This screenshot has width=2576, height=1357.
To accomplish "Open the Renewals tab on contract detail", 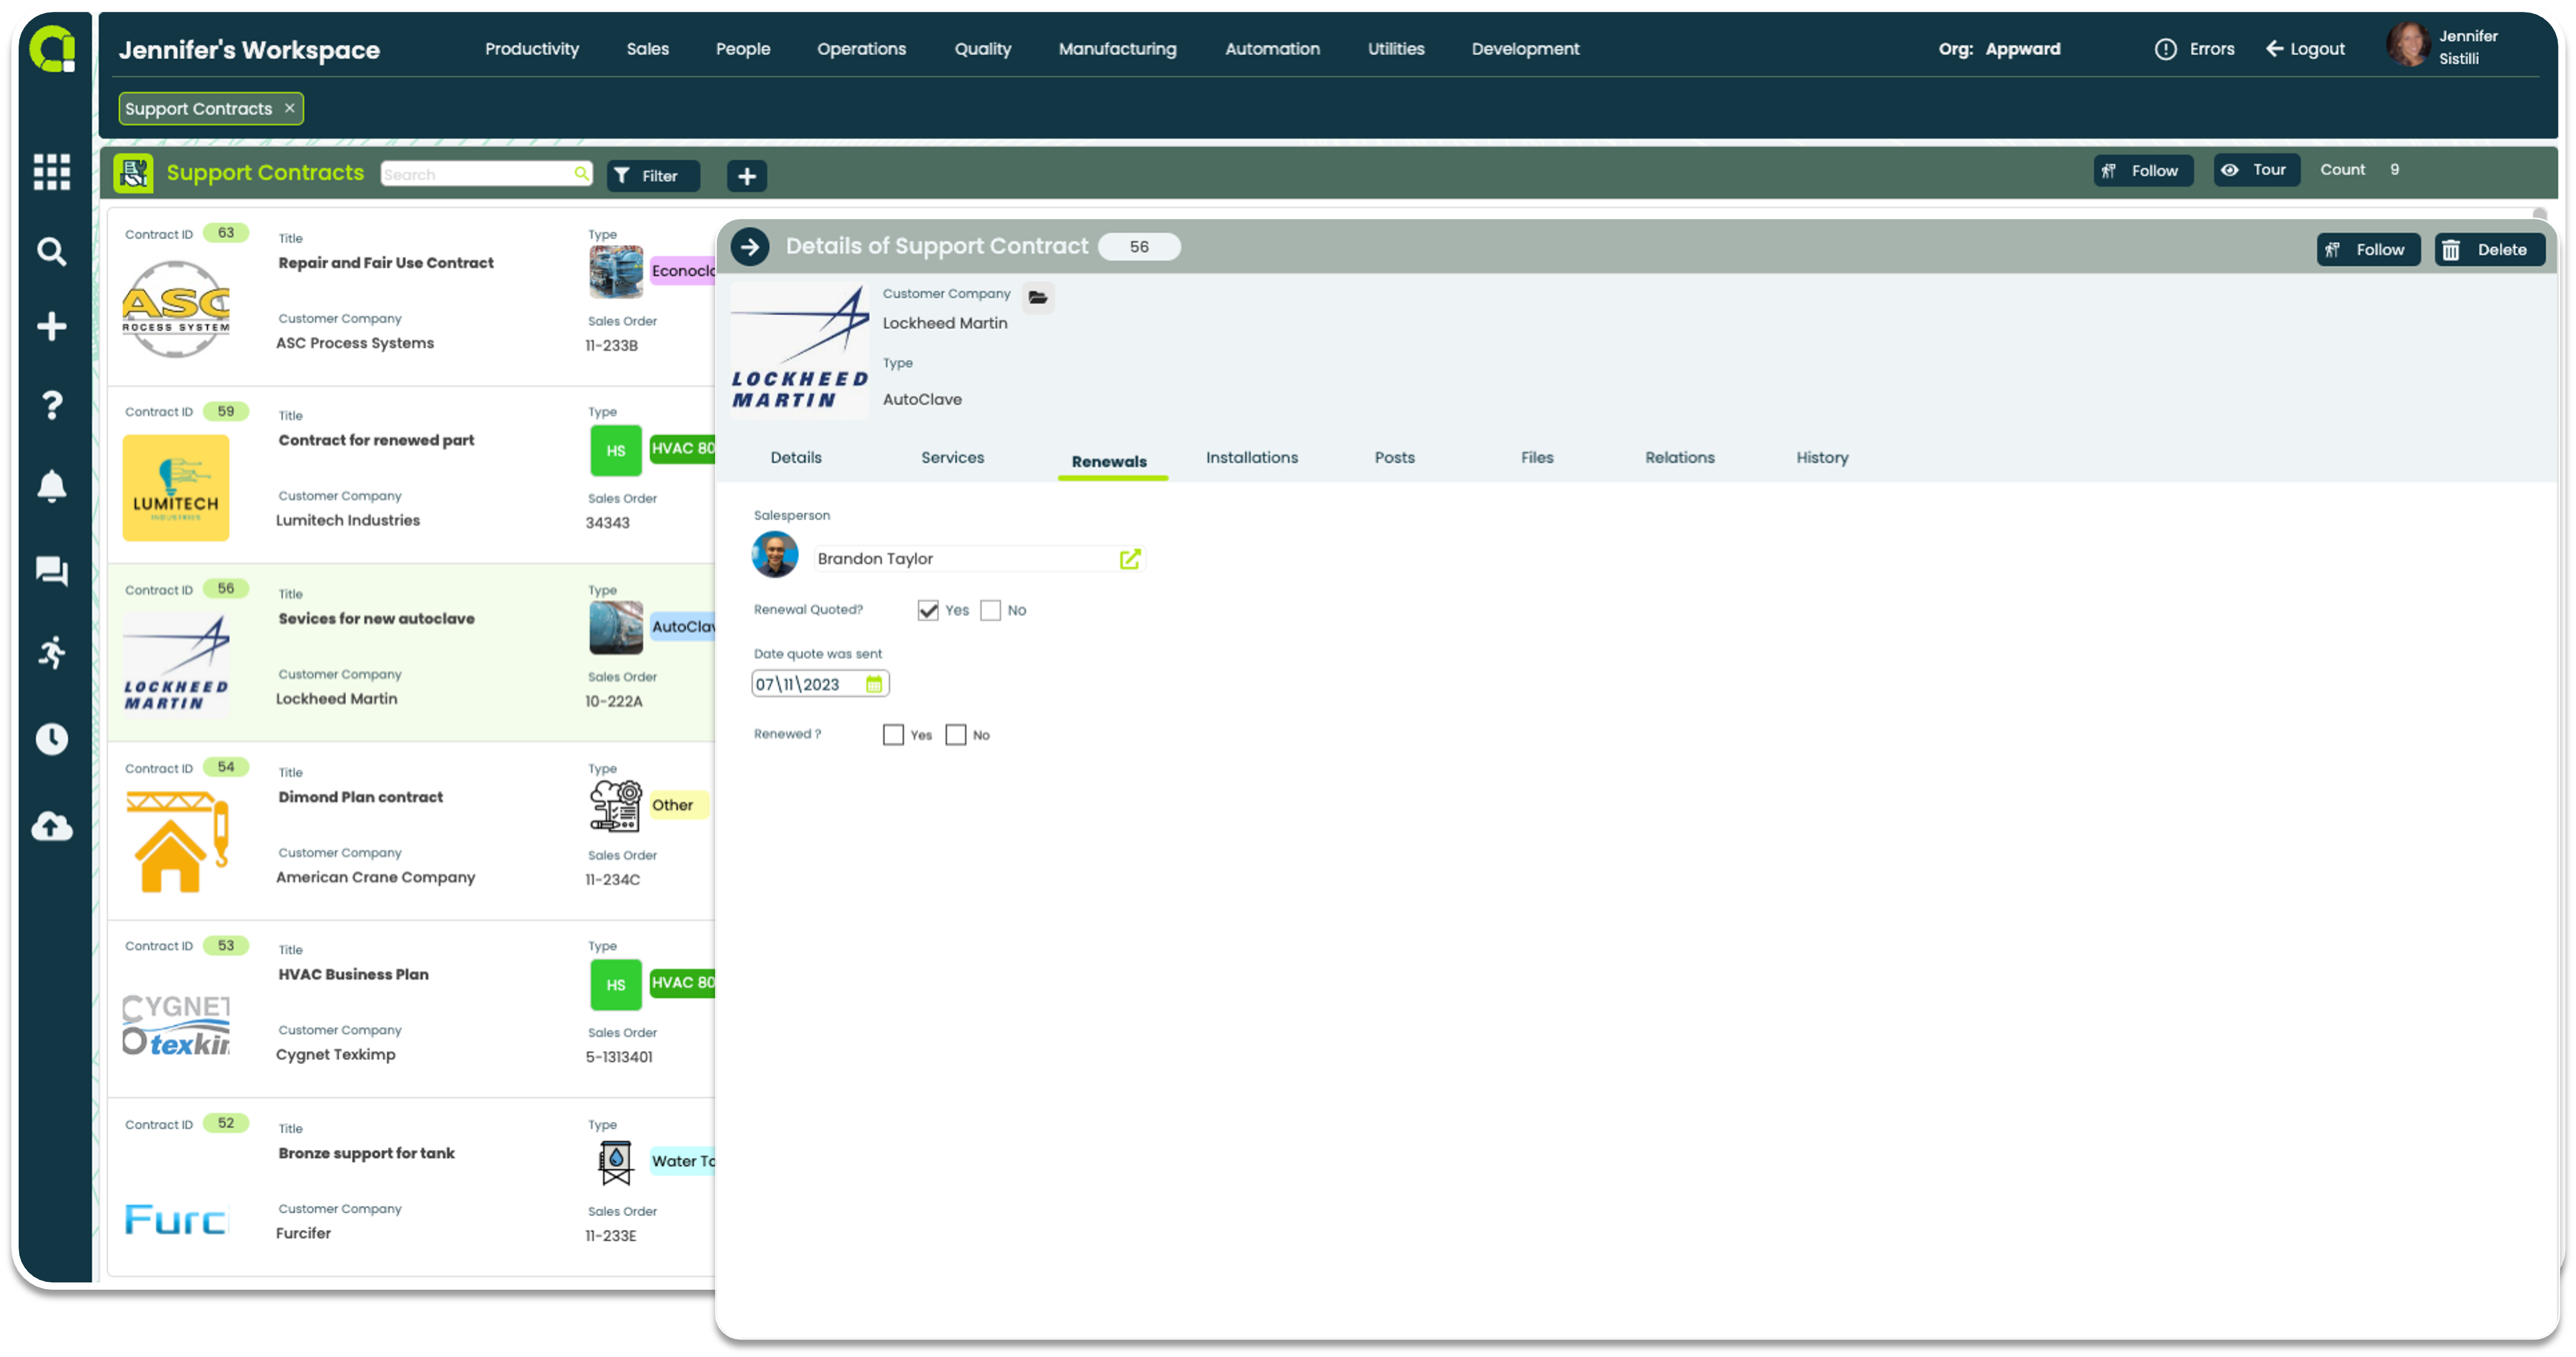I will click(x=1109, y=457).
